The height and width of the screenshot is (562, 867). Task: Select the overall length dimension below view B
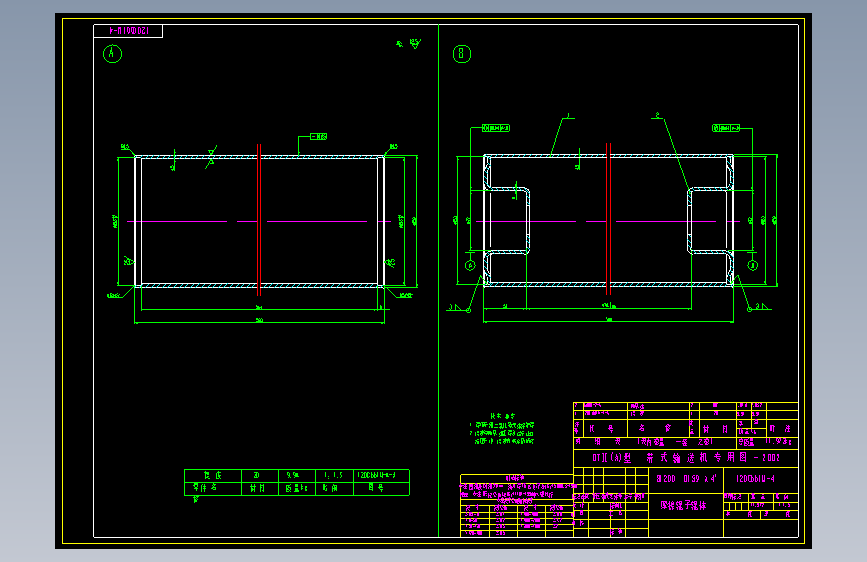[x=608, y=320]
